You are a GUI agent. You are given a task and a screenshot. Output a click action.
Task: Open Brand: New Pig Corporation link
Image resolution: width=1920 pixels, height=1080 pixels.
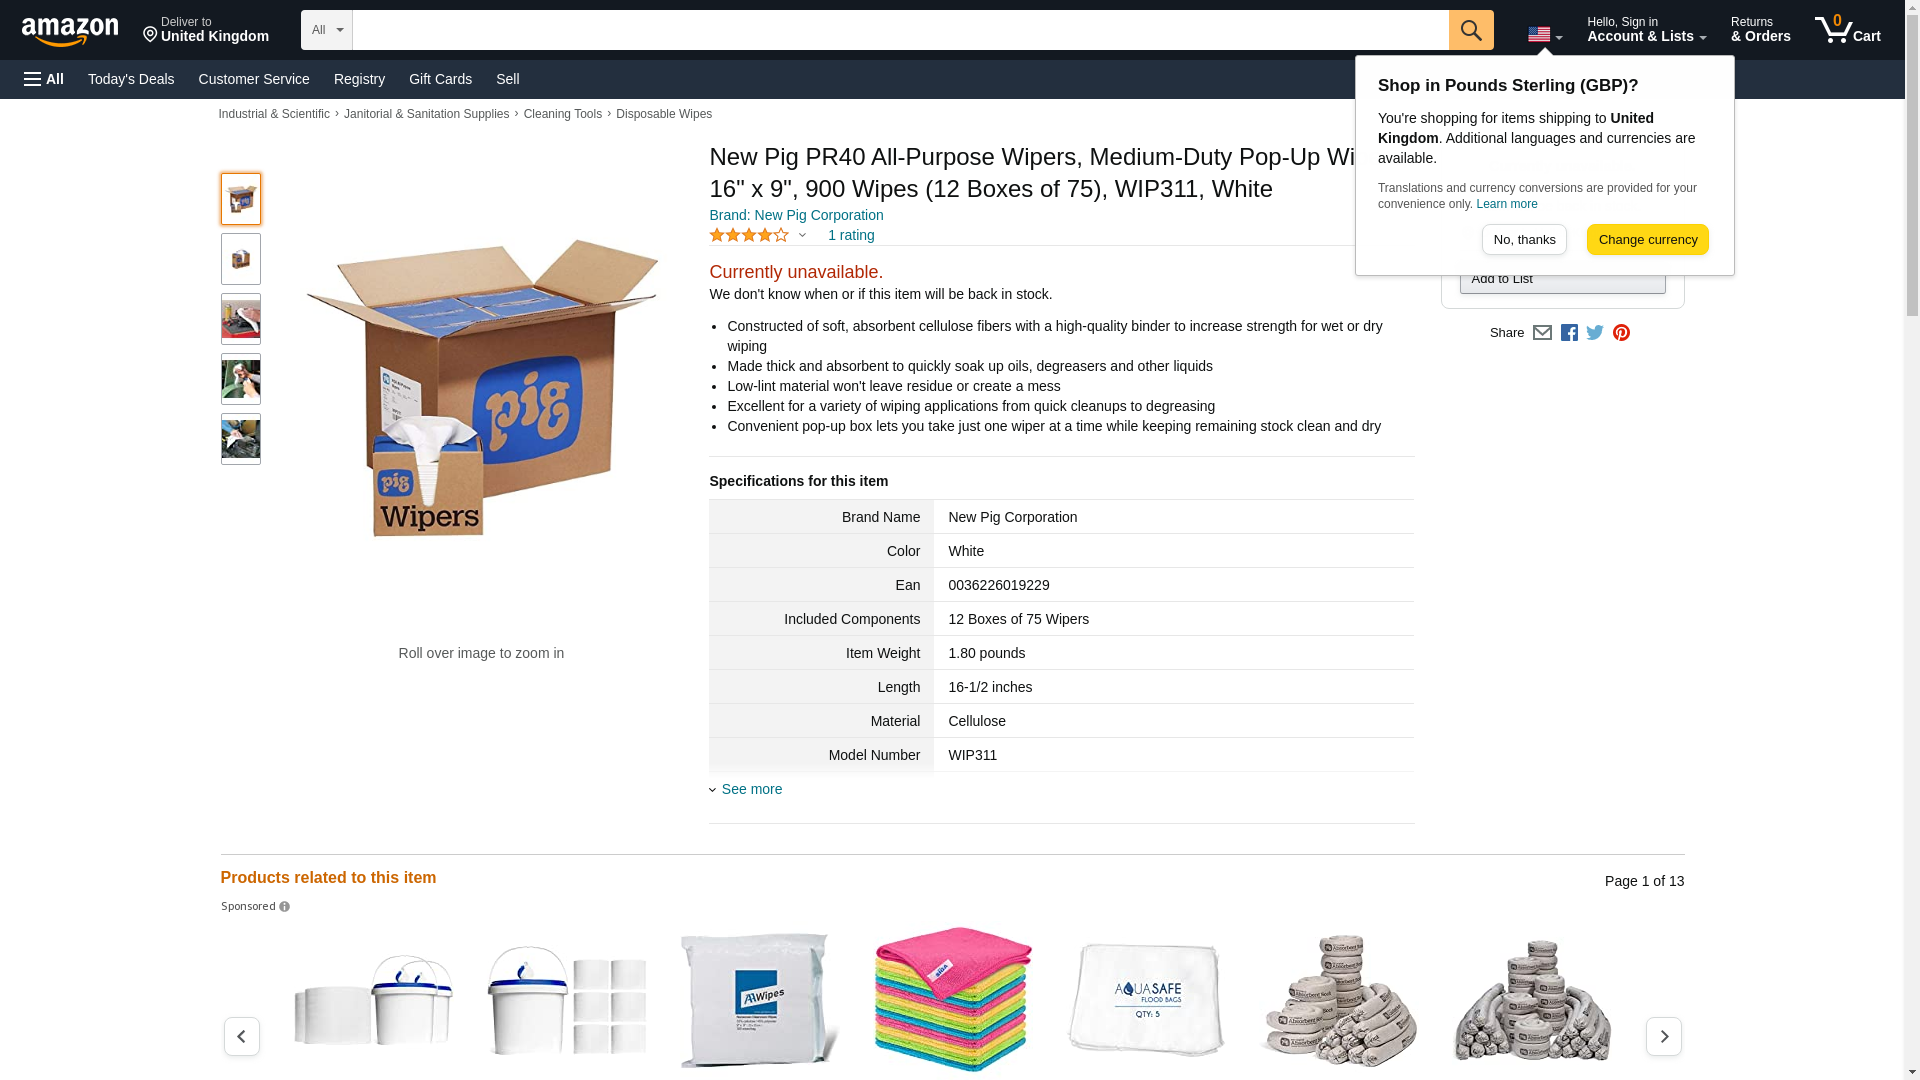point(796,215)
